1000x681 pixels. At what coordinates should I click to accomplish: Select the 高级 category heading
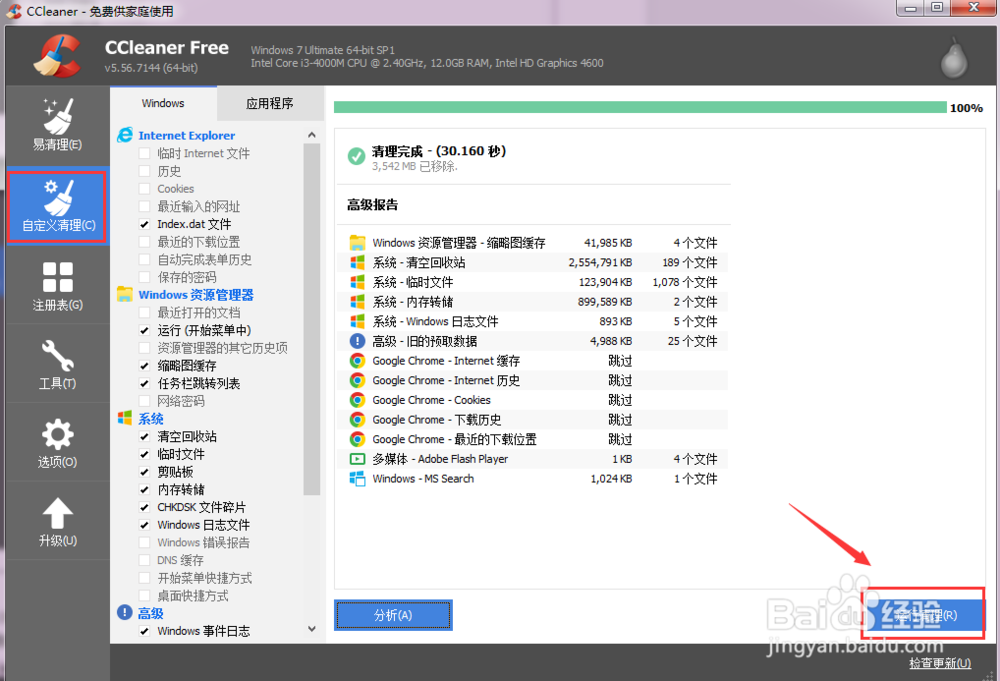coord(151,613)
